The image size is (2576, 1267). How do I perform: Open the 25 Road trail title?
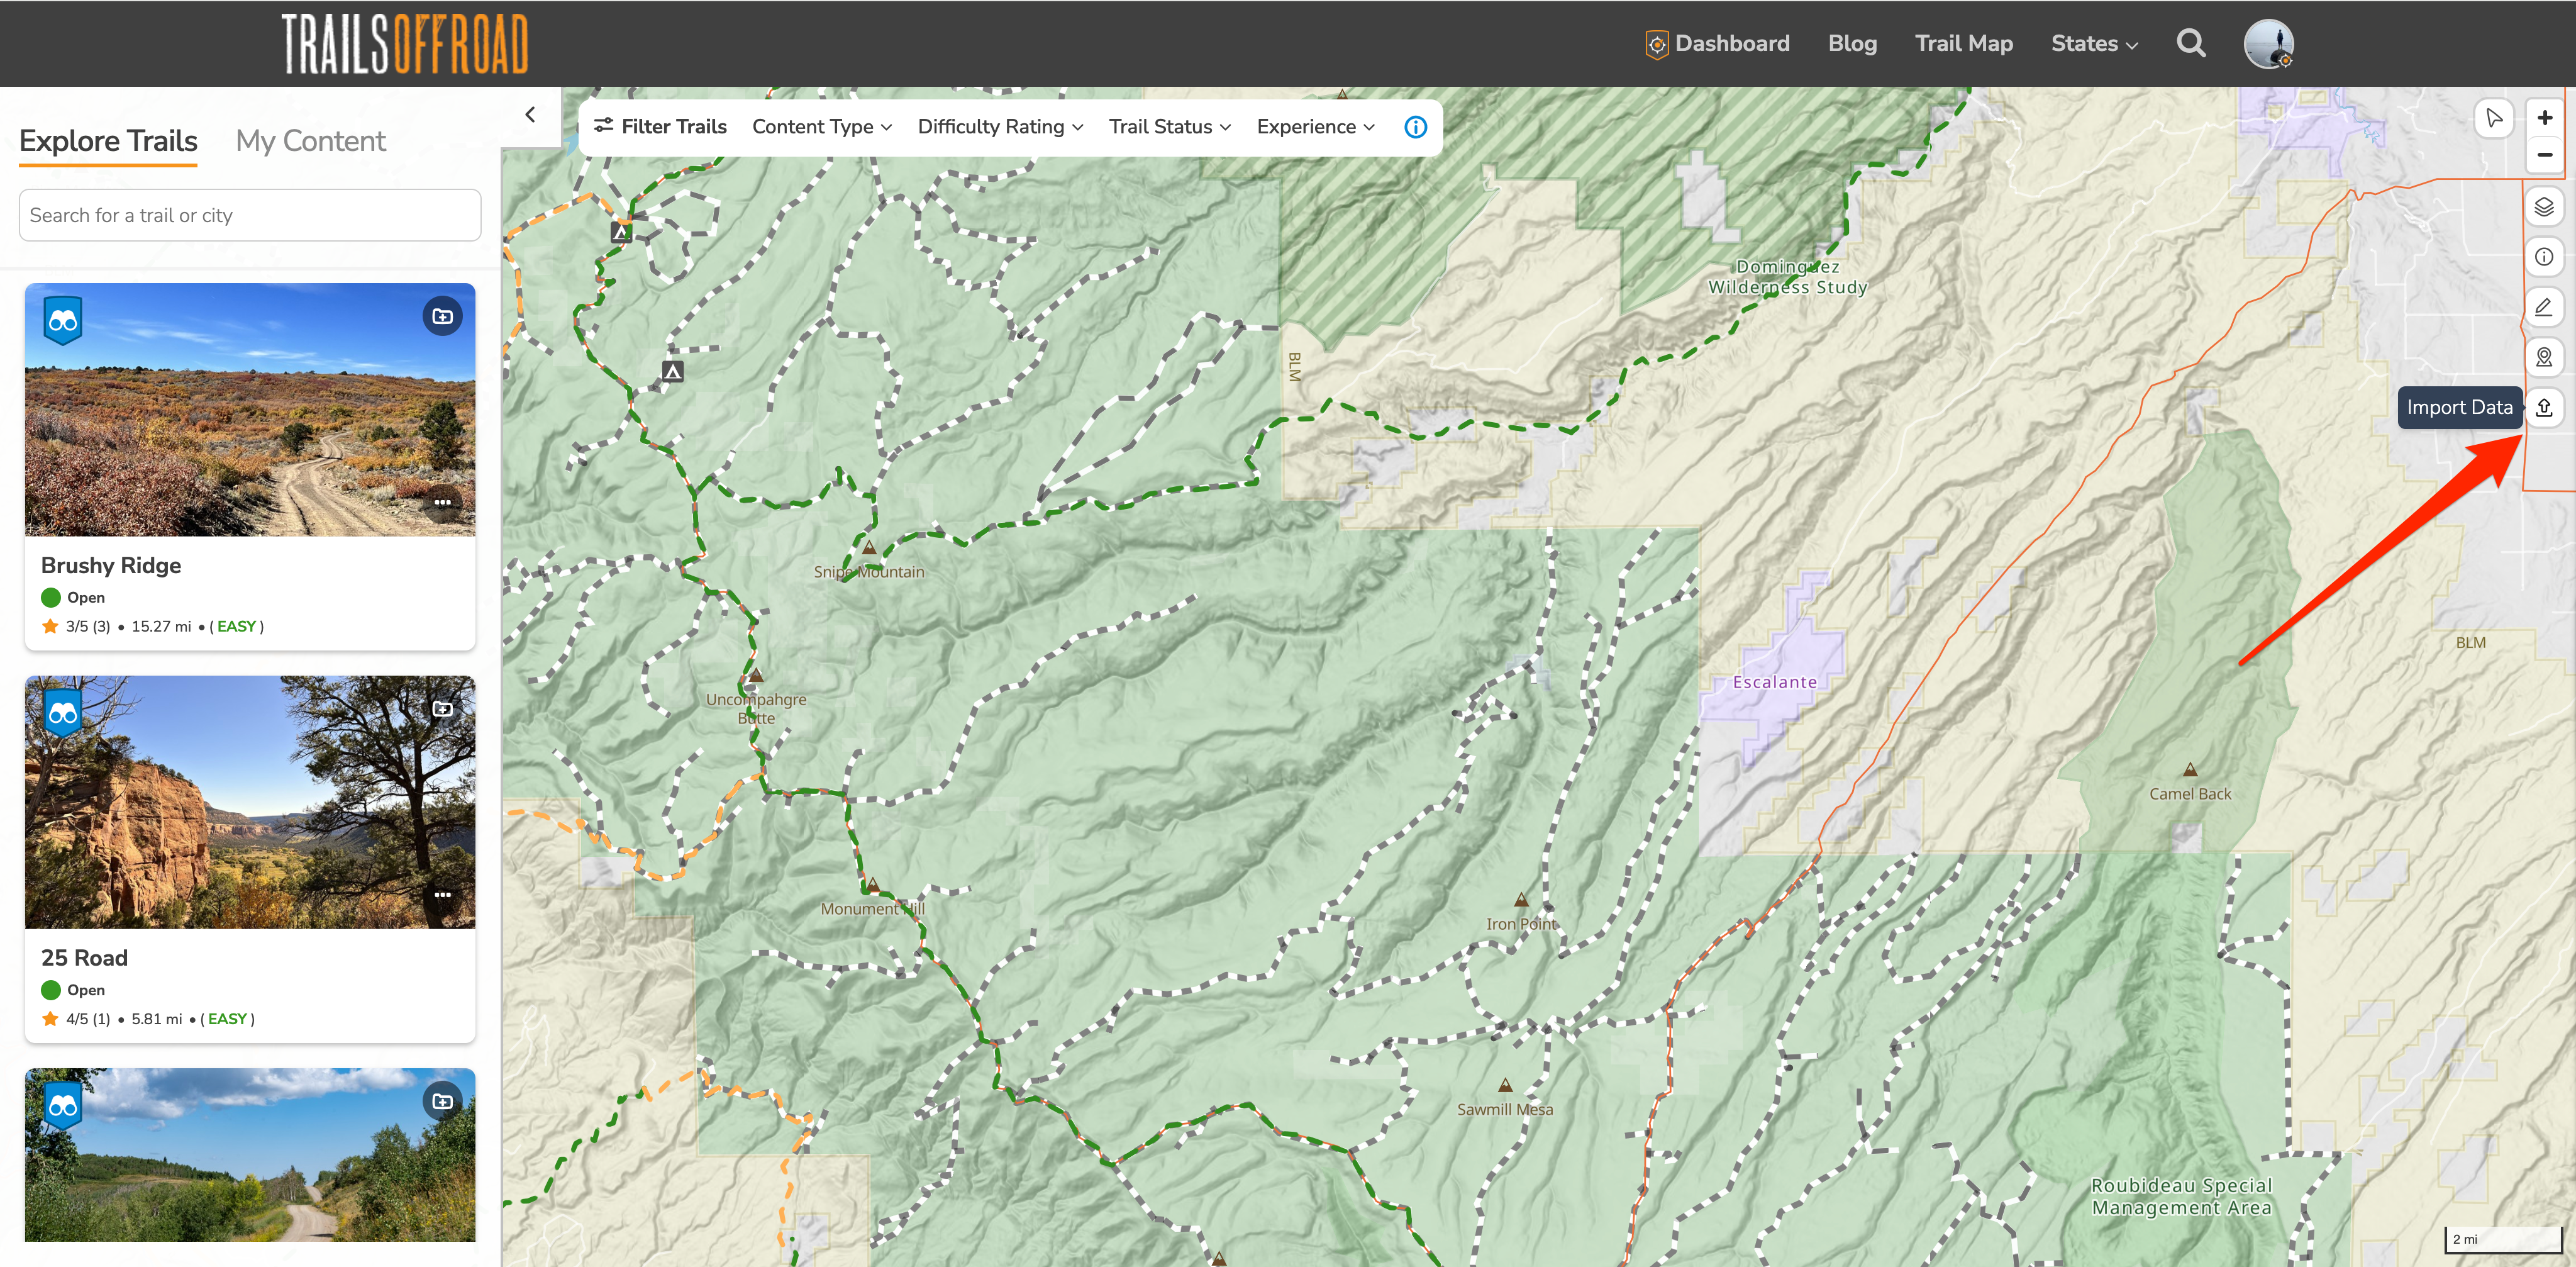(84, 958)
